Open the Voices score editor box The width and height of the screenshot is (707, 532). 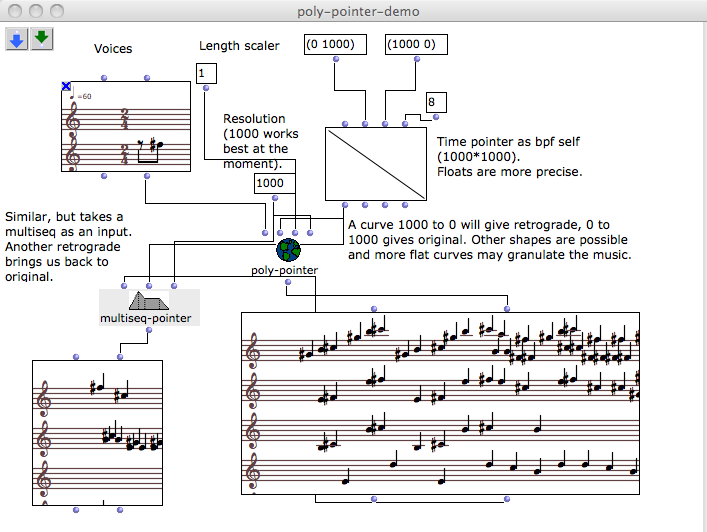tap(125, 126)
